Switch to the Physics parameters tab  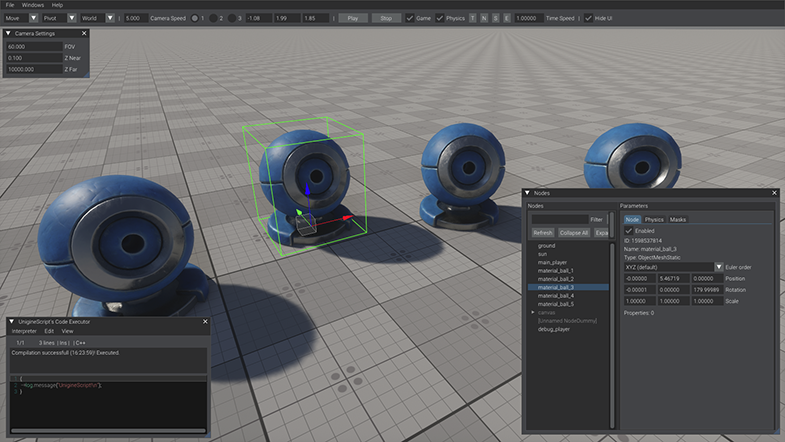(654, 219)
